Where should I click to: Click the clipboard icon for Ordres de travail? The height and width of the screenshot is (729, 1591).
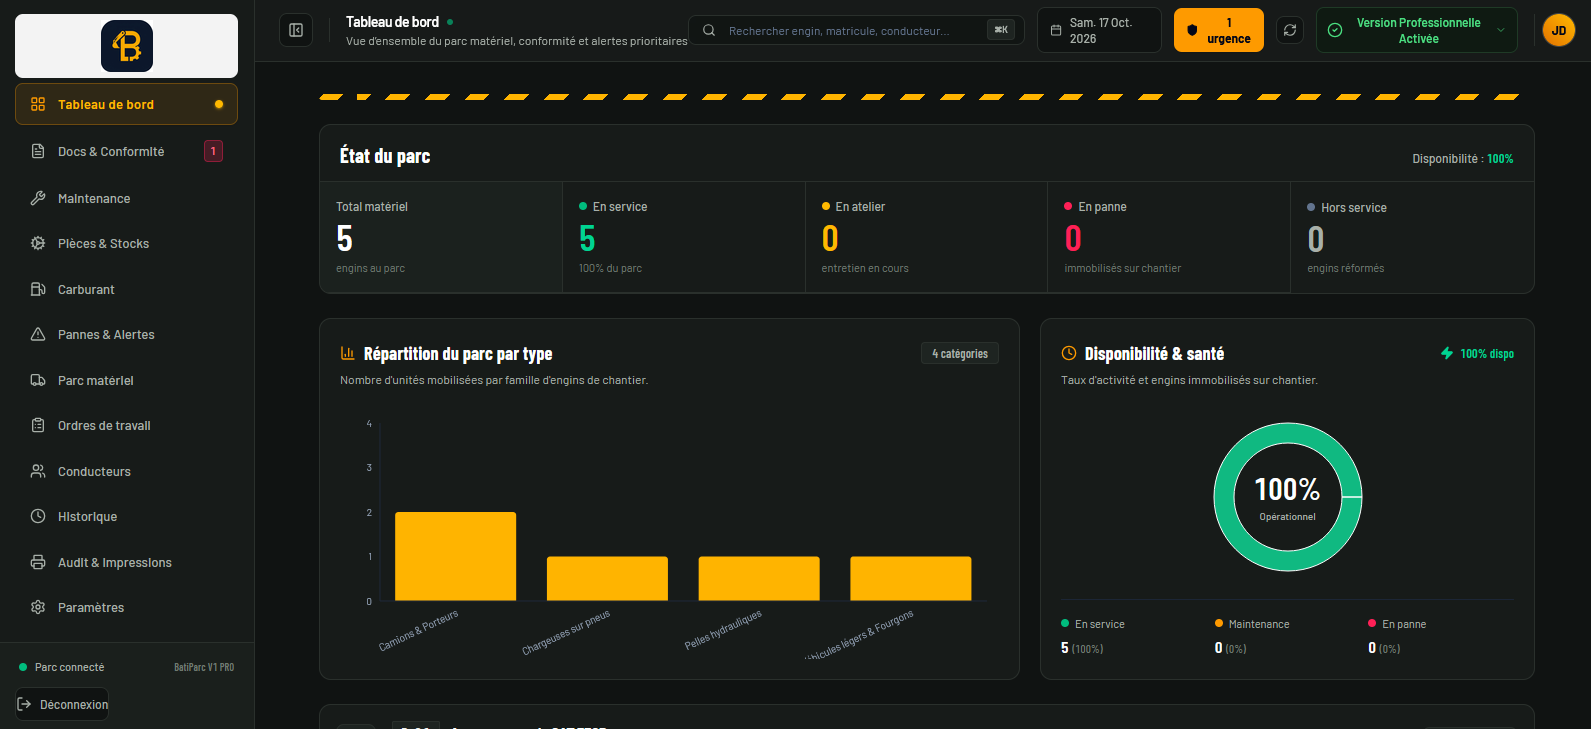[38, 425]
